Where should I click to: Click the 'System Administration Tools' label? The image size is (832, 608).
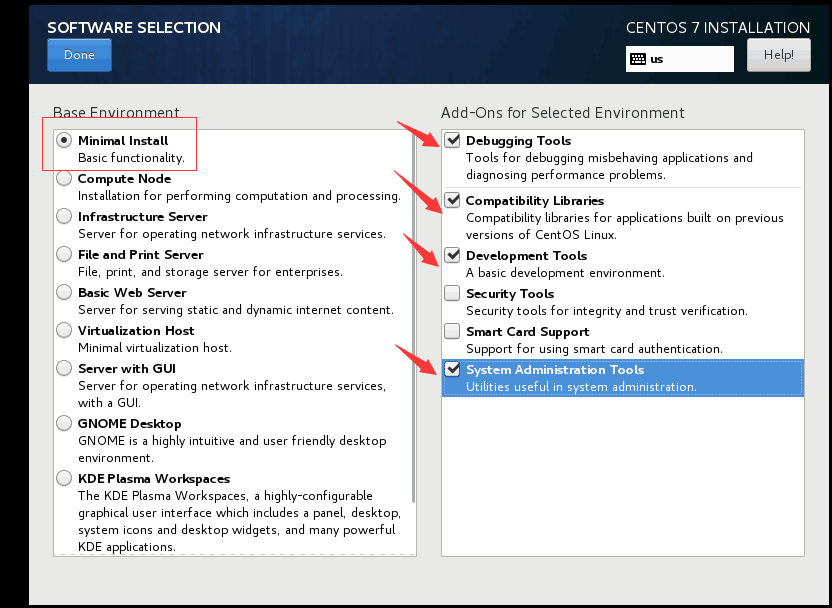(x=554, y=370)
